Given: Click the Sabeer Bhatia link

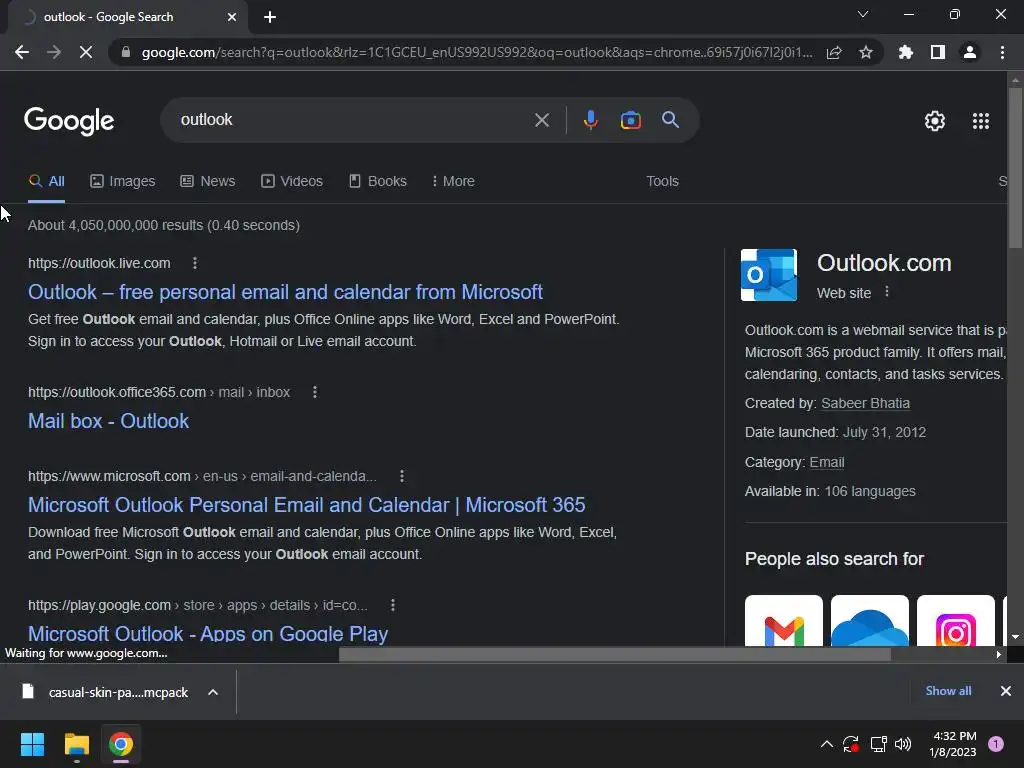Looking at the screenshot, I should click(865, 403).
